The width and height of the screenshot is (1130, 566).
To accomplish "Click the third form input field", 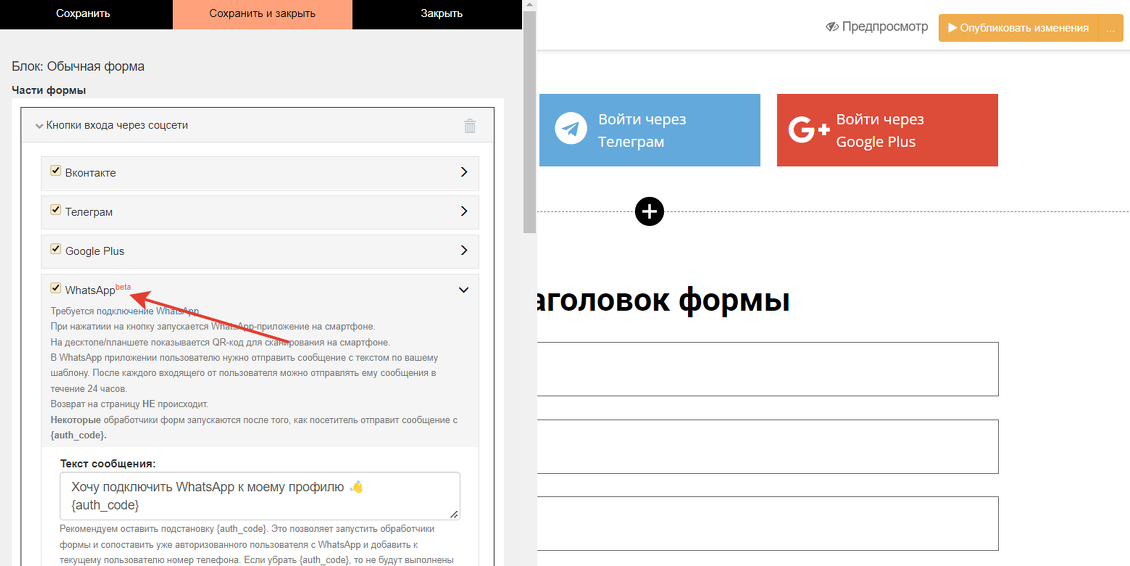I will 767,523.
